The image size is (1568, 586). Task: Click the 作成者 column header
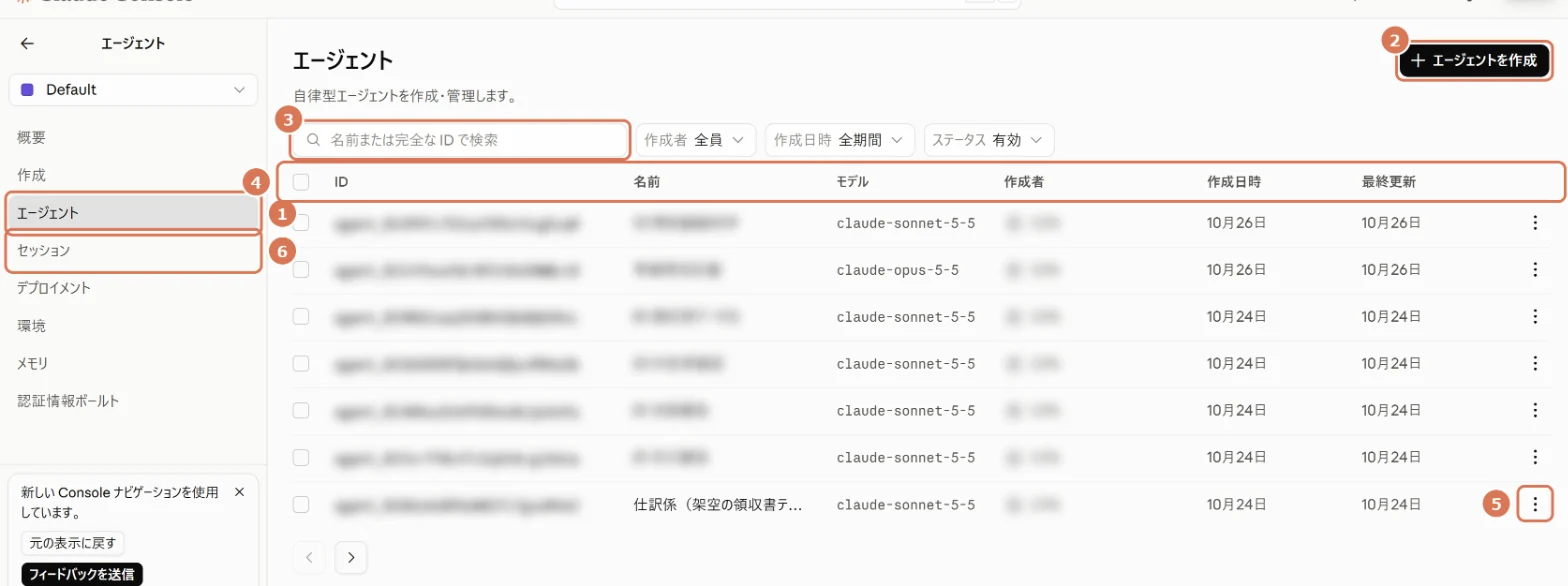[1024, 182]
